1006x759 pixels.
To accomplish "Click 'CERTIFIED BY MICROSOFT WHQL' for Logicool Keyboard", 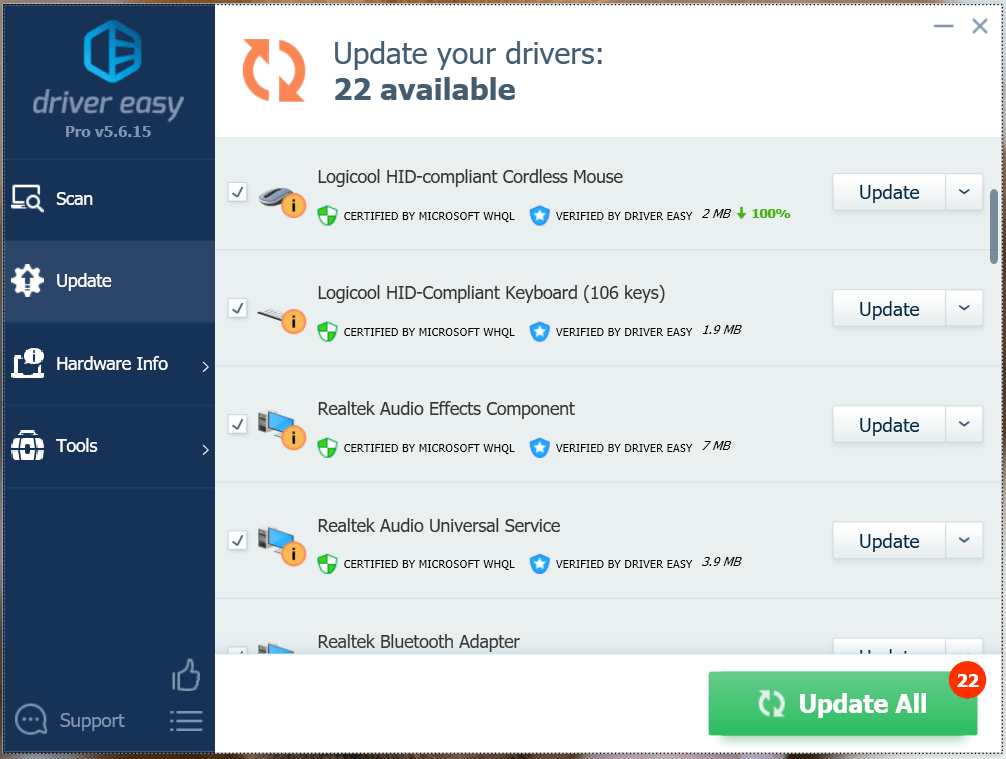I will point(429,332).
